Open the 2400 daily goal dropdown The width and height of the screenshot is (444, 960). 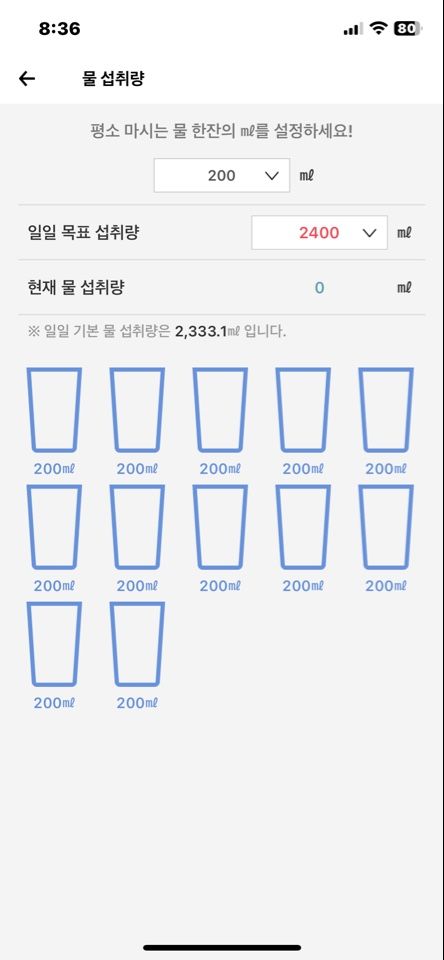click(x=319, y=233)
